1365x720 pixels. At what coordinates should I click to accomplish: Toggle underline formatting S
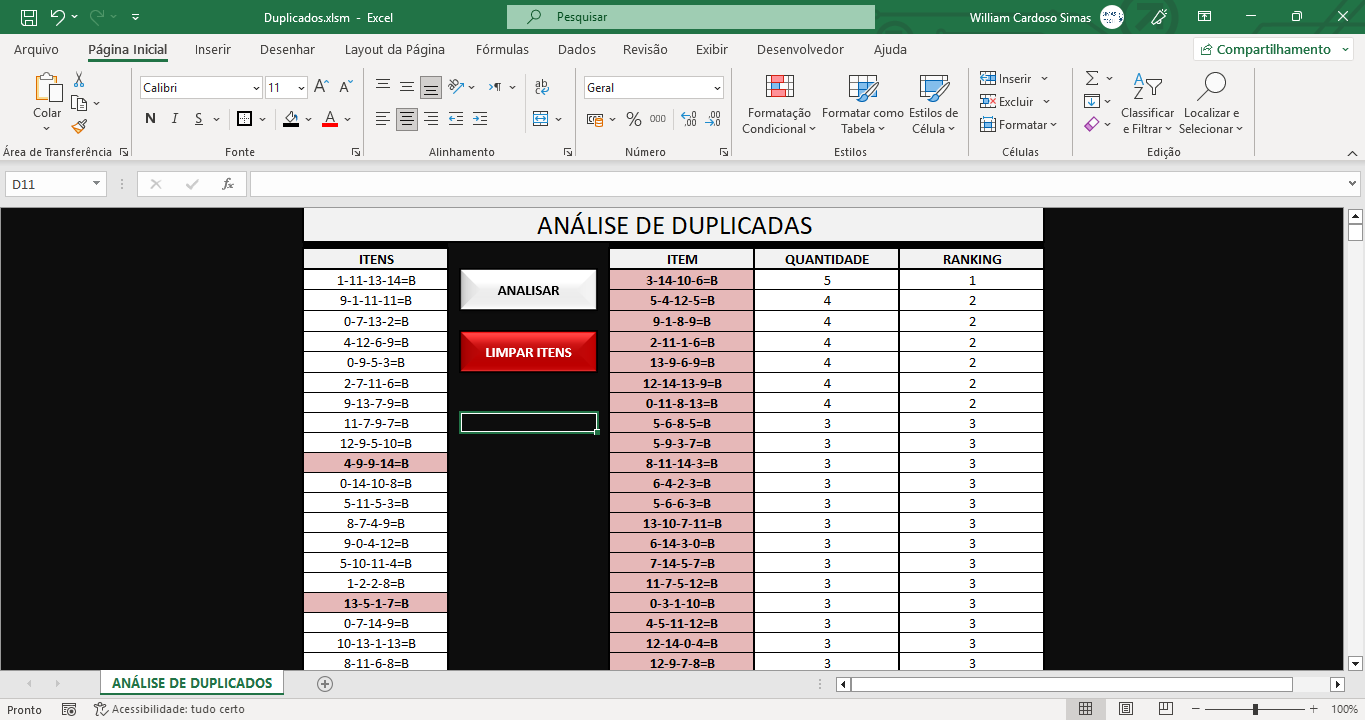coord(199,119)
